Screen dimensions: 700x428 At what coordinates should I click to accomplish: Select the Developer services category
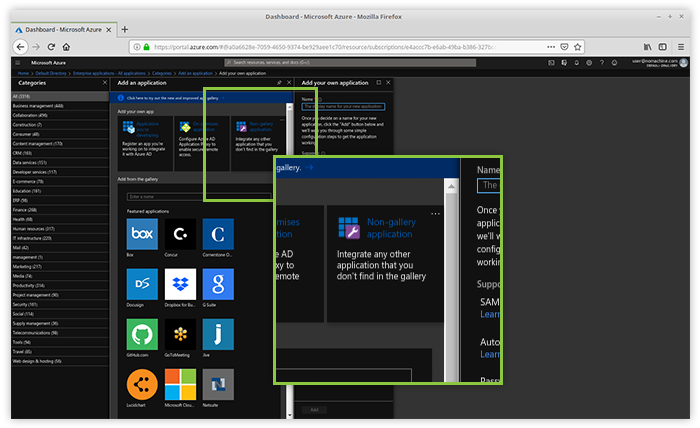click(x=60, y=172)
